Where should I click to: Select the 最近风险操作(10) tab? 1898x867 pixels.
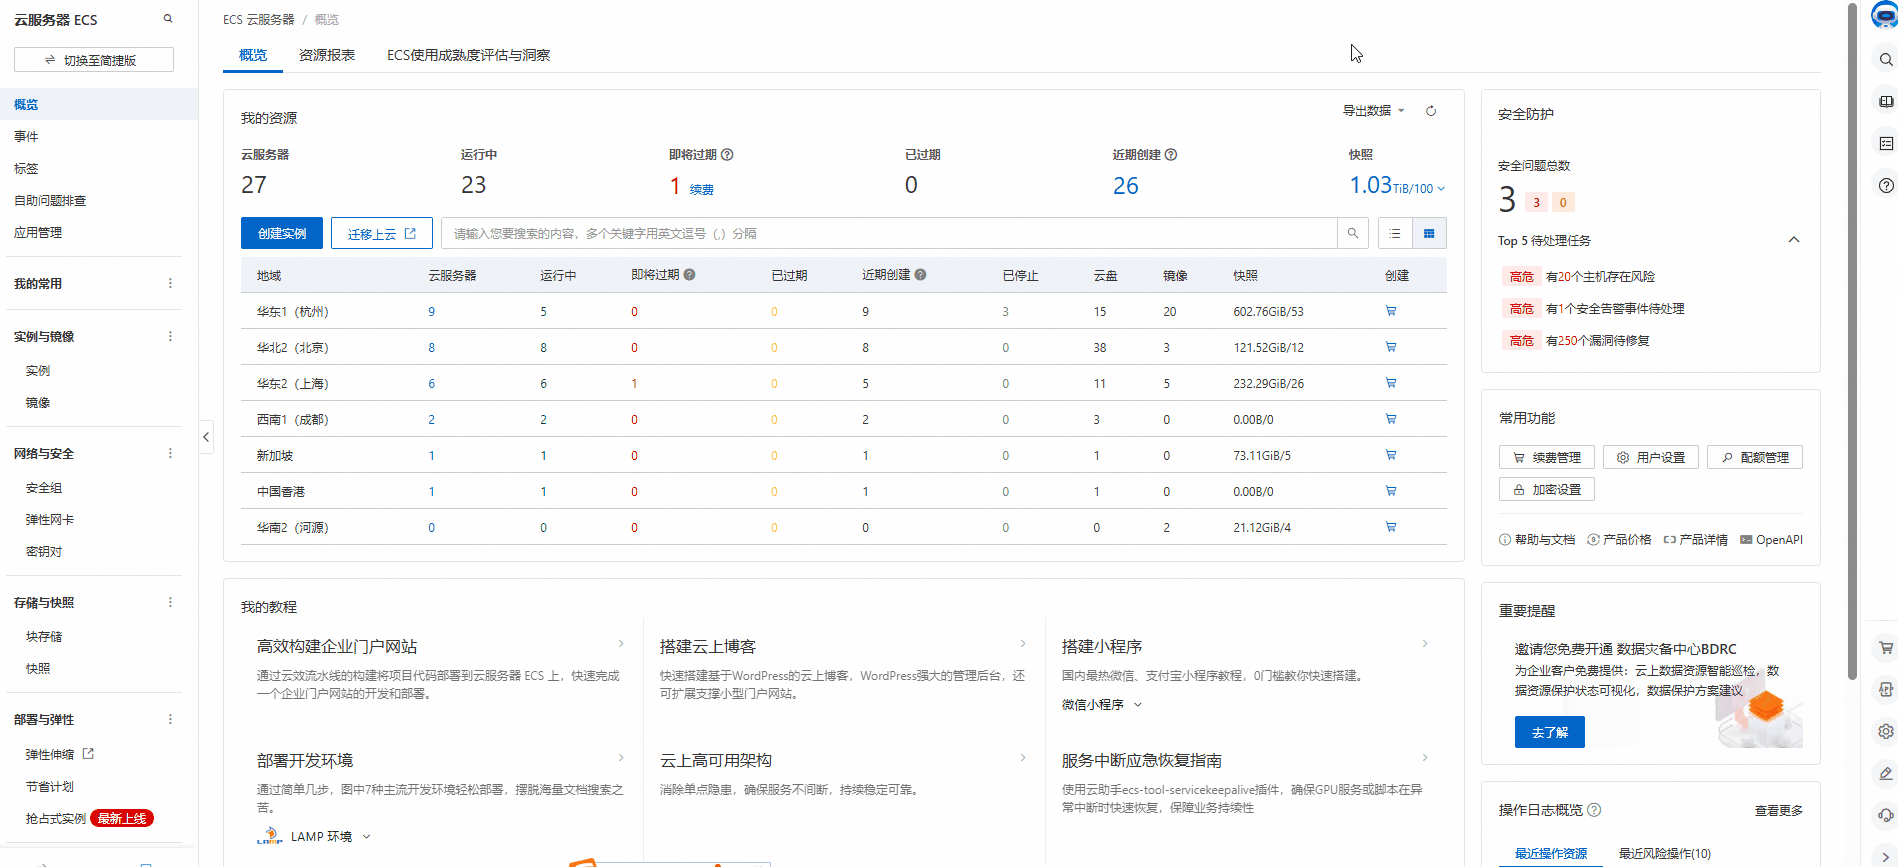pyautogui.click(x=1665, y=854)
